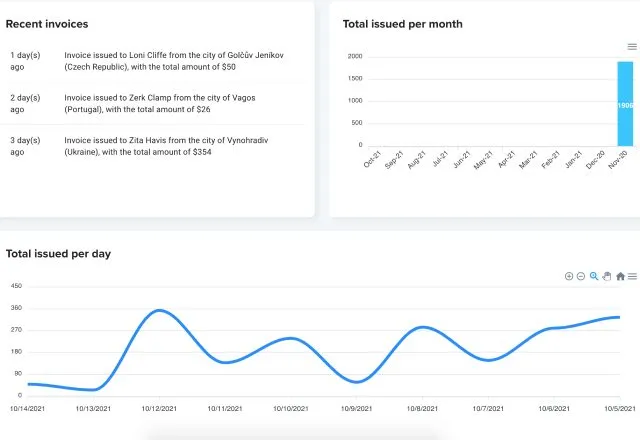Click the Jul-21 month label
Viewport: 640px width, 440px height.
point(440,159)
